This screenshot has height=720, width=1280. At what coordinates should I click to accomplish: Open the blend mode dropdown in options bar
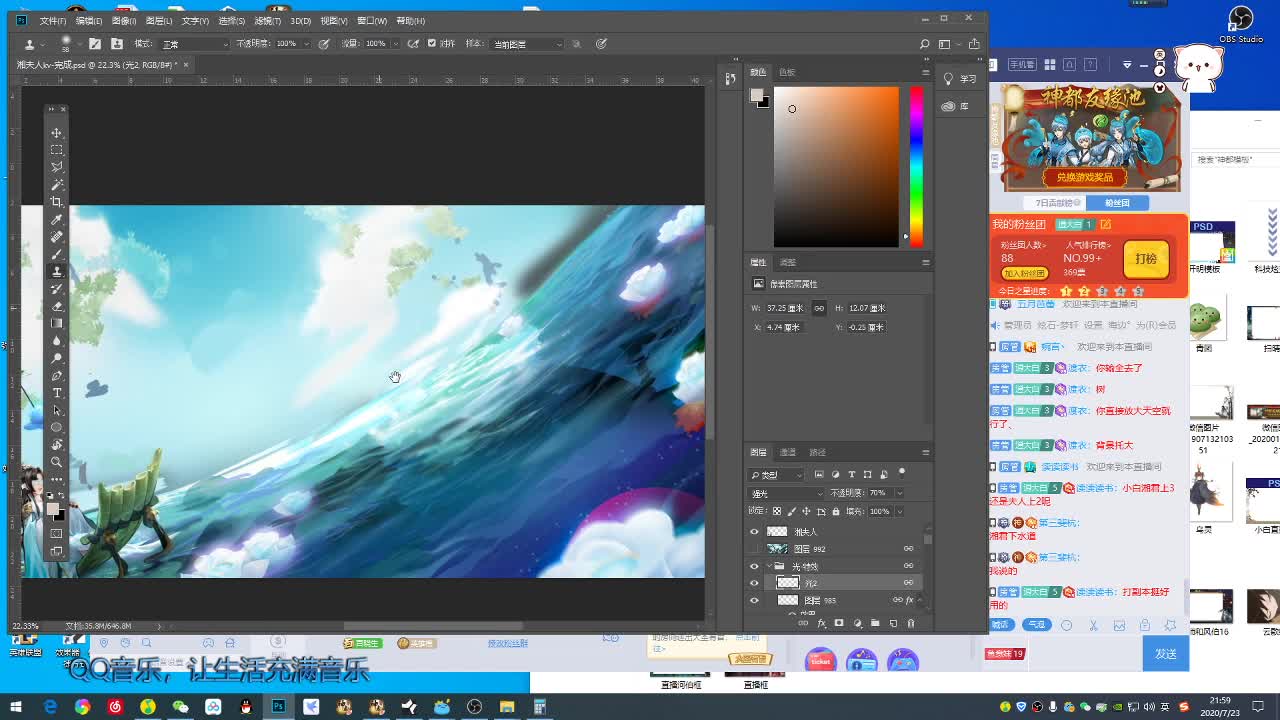[195, 44]
